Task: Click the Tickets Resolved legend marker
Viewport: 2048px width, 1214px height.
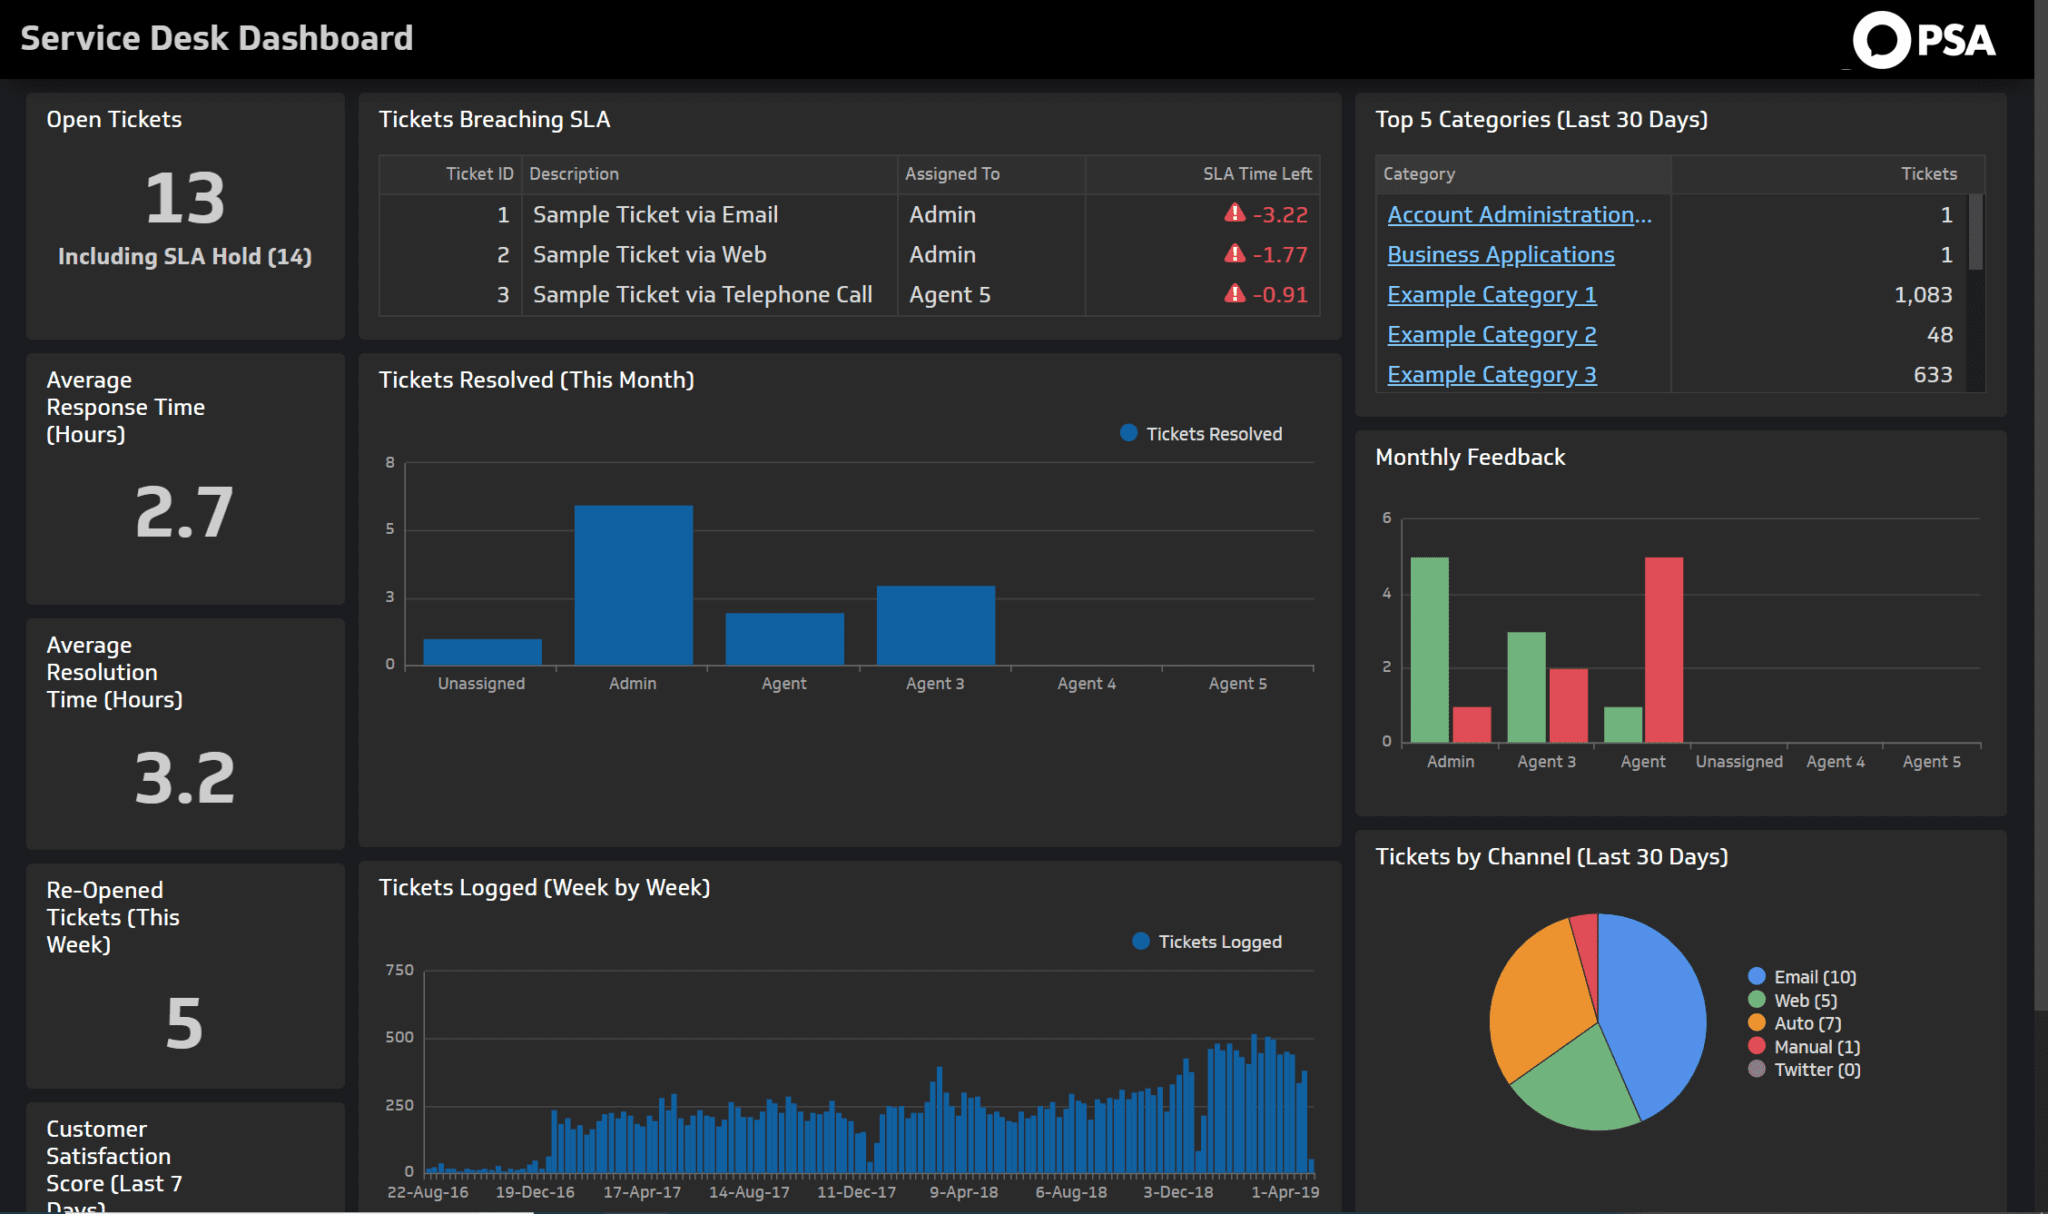Action: click(1128, 433)
